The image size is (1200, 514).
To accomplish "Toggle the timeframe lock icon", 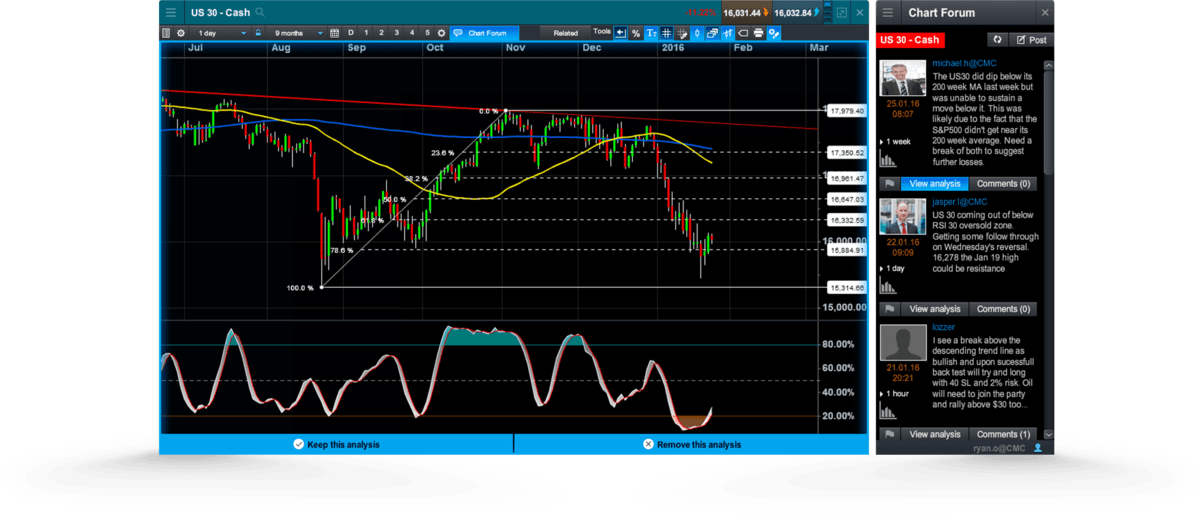I will (x=258, y=33).
